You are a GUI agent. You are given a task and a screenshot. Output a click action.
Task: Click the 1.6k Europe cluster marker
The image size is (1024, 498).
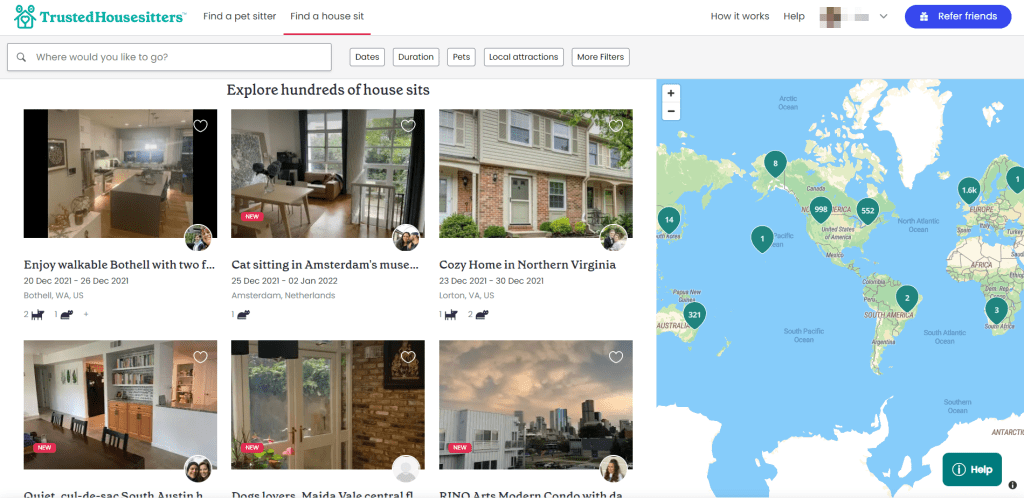(969, 192)
